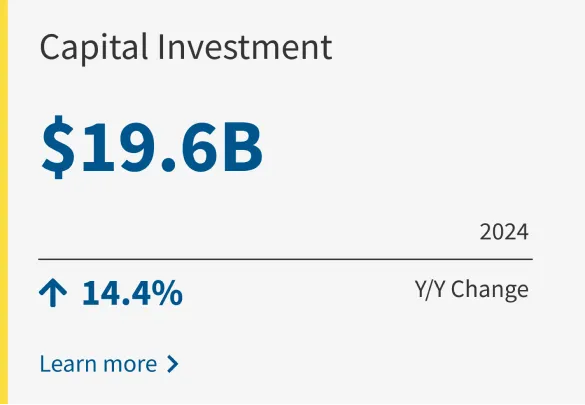Click the letter B in $19.6B

(243, 147)
